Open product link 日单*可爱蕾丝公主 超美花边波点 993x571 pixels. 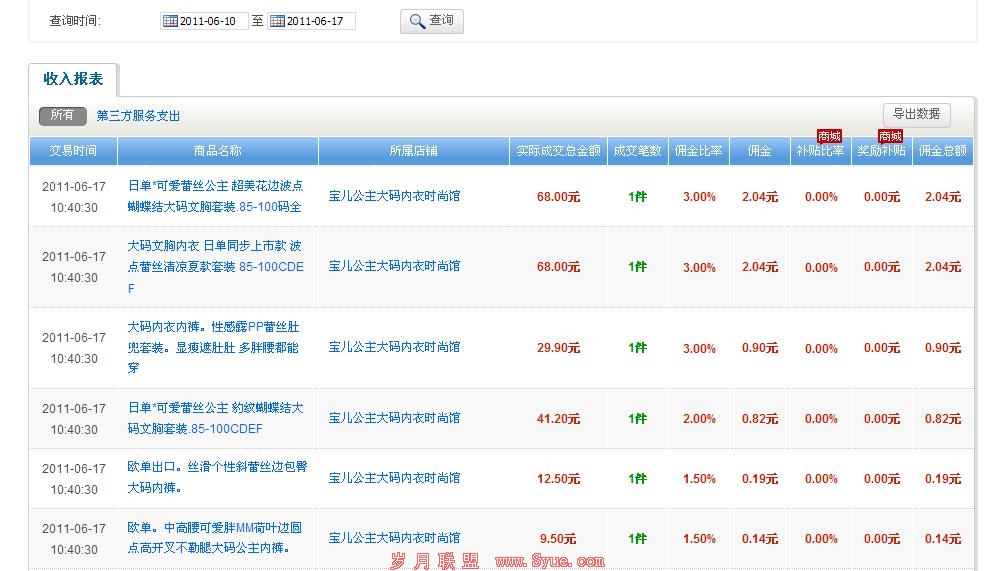(x=215, y=186)
